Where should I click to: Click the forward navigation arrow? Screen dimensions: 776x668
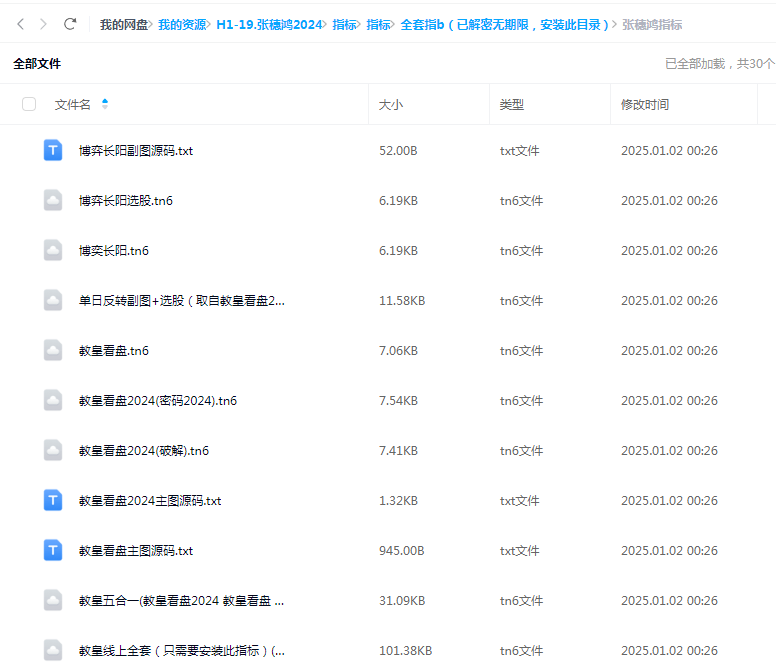coord(43,24)
